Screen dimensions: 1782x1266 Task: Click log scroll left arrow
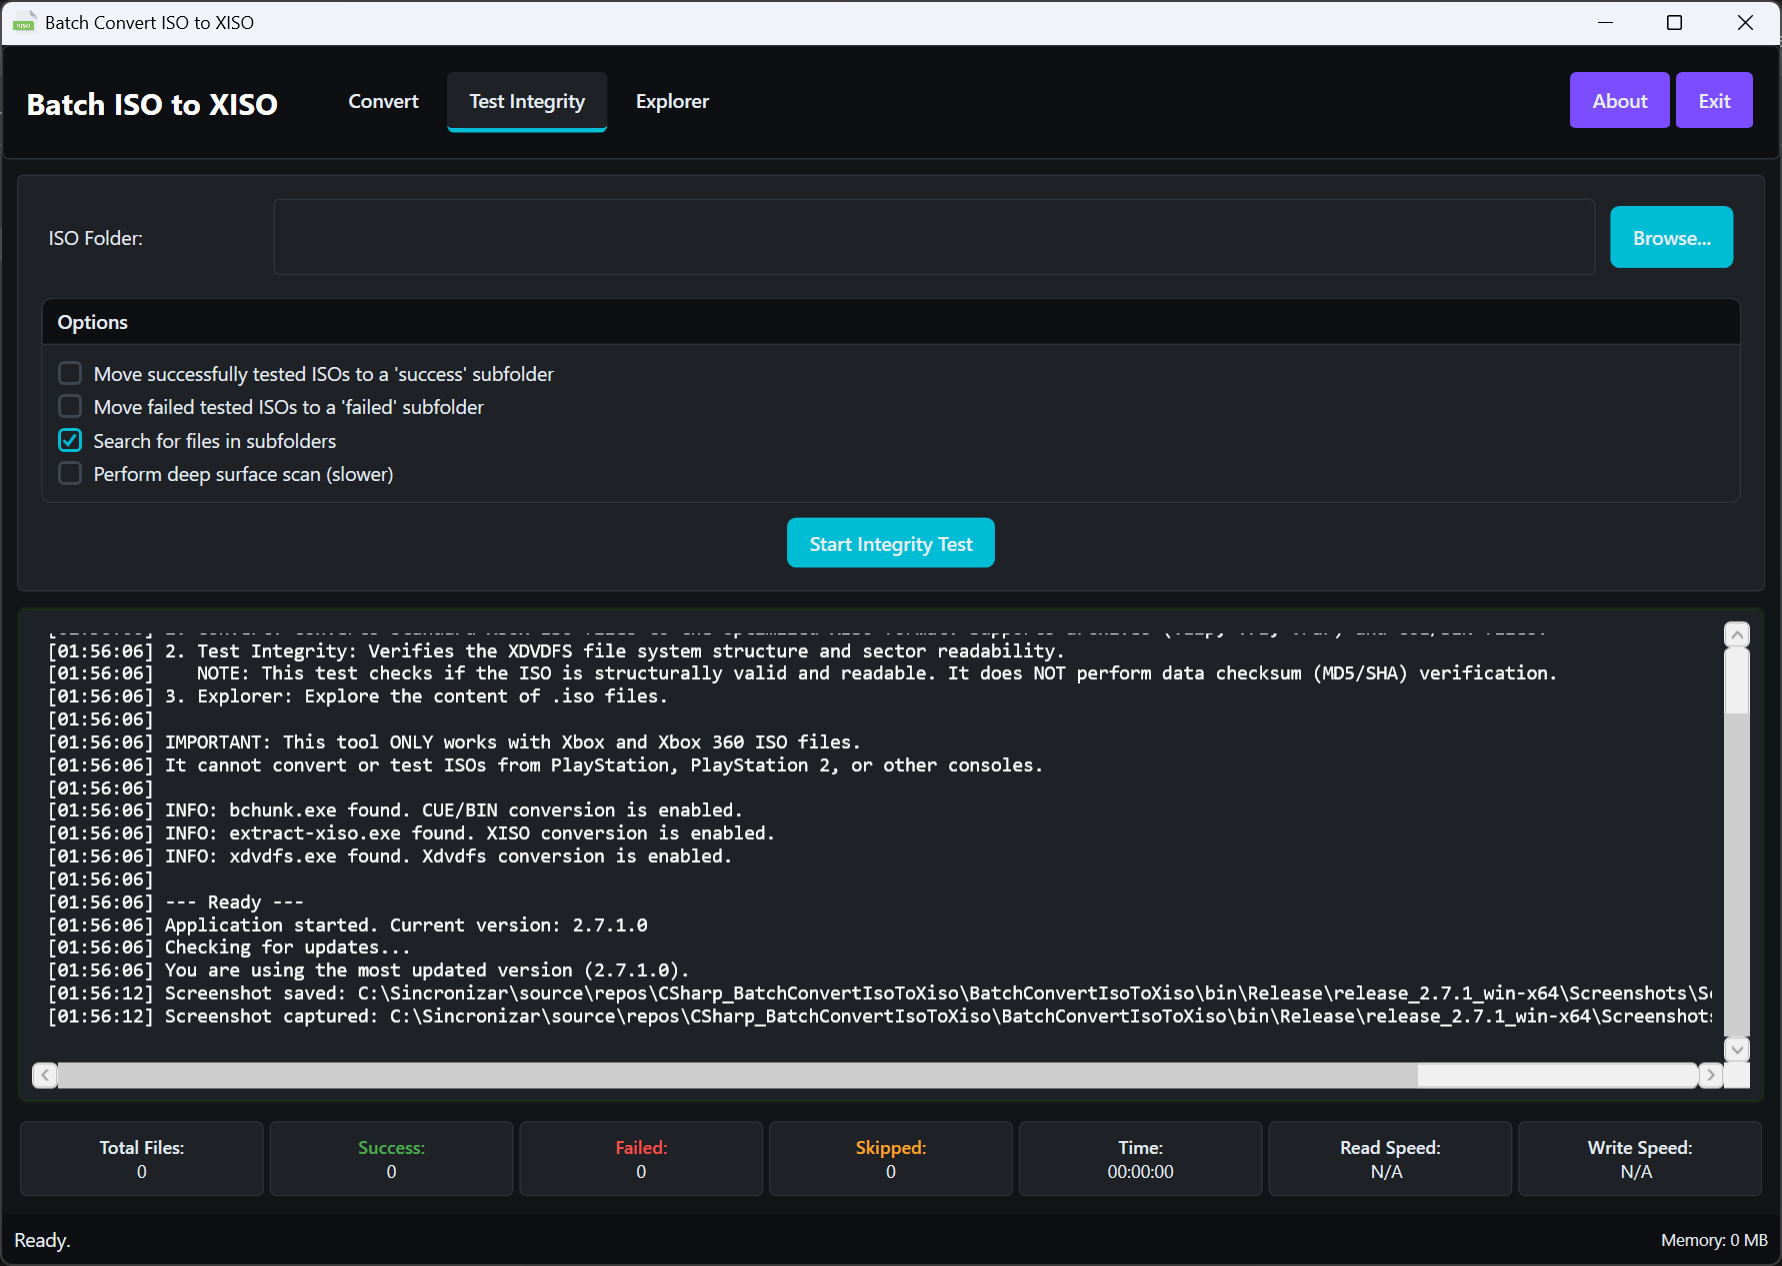[45, 1075]
